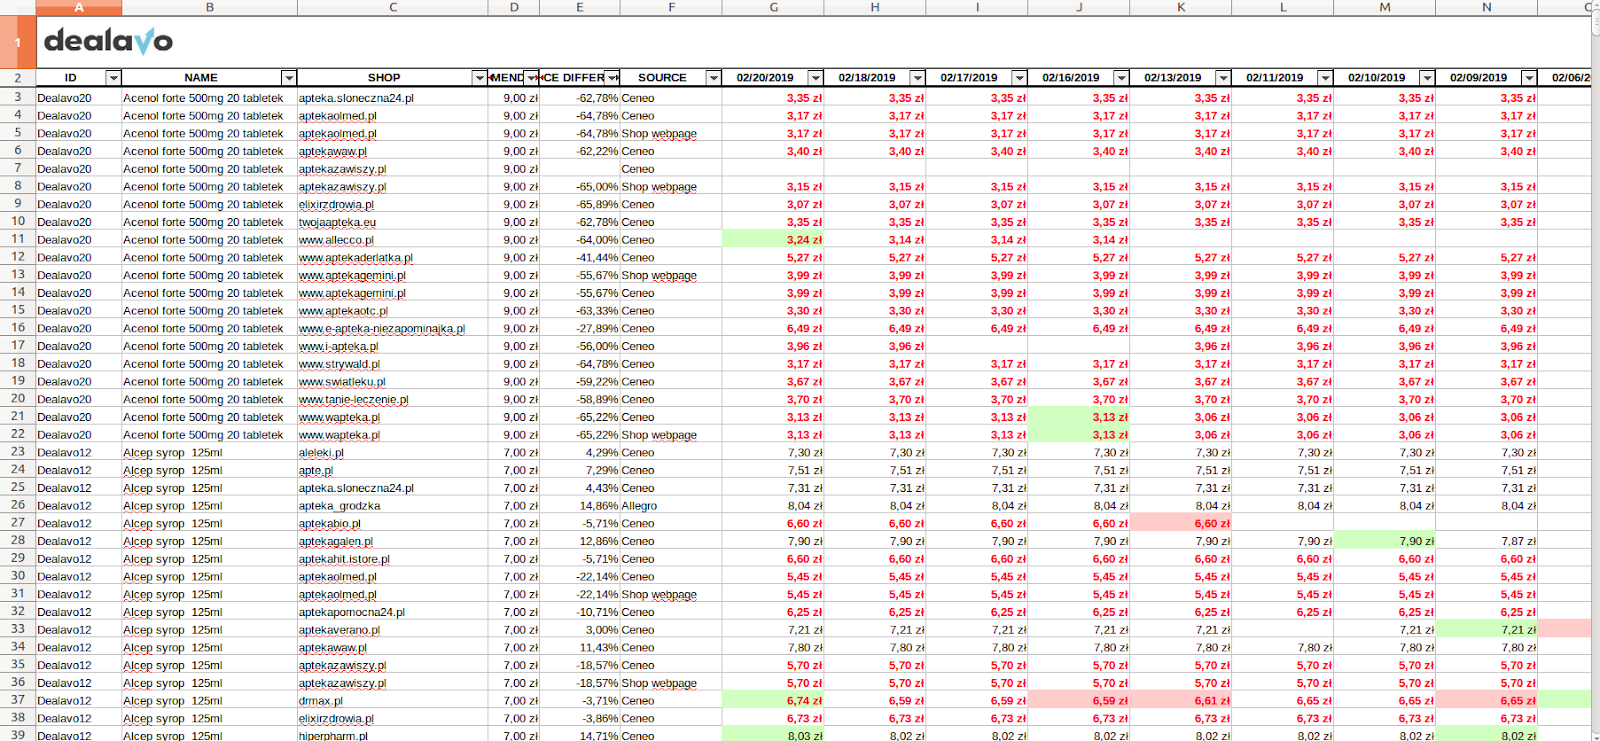Click the SHOP header cell text
Viewport: 1600px width, 741px height.
[x=384, y=78]
